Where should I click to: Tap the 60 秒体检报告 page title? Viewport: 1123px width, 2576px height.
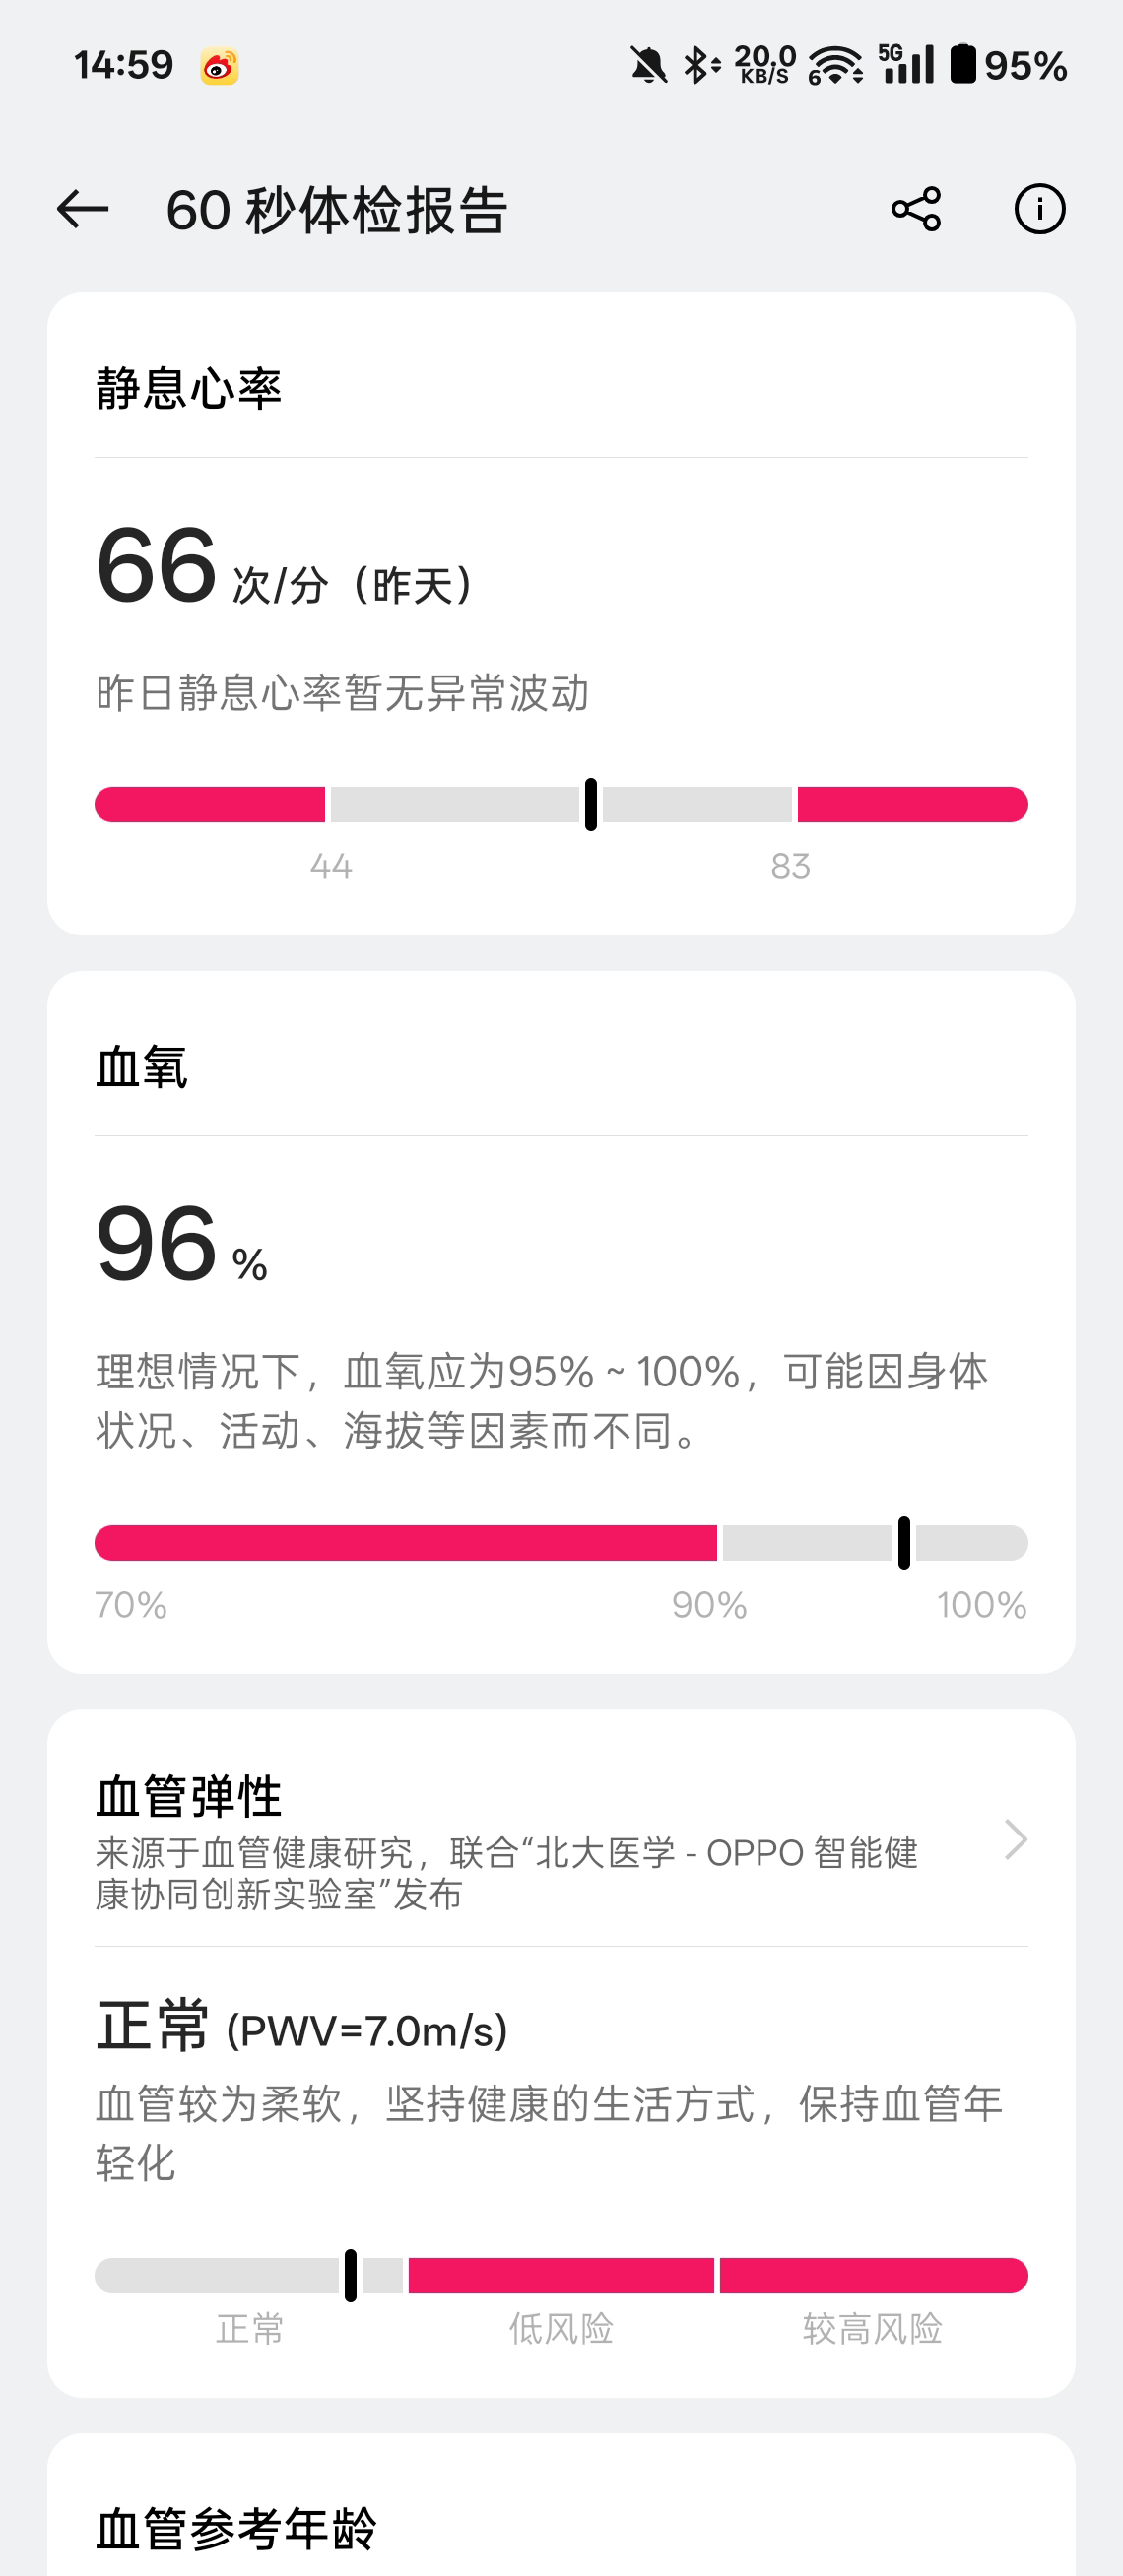337,210
